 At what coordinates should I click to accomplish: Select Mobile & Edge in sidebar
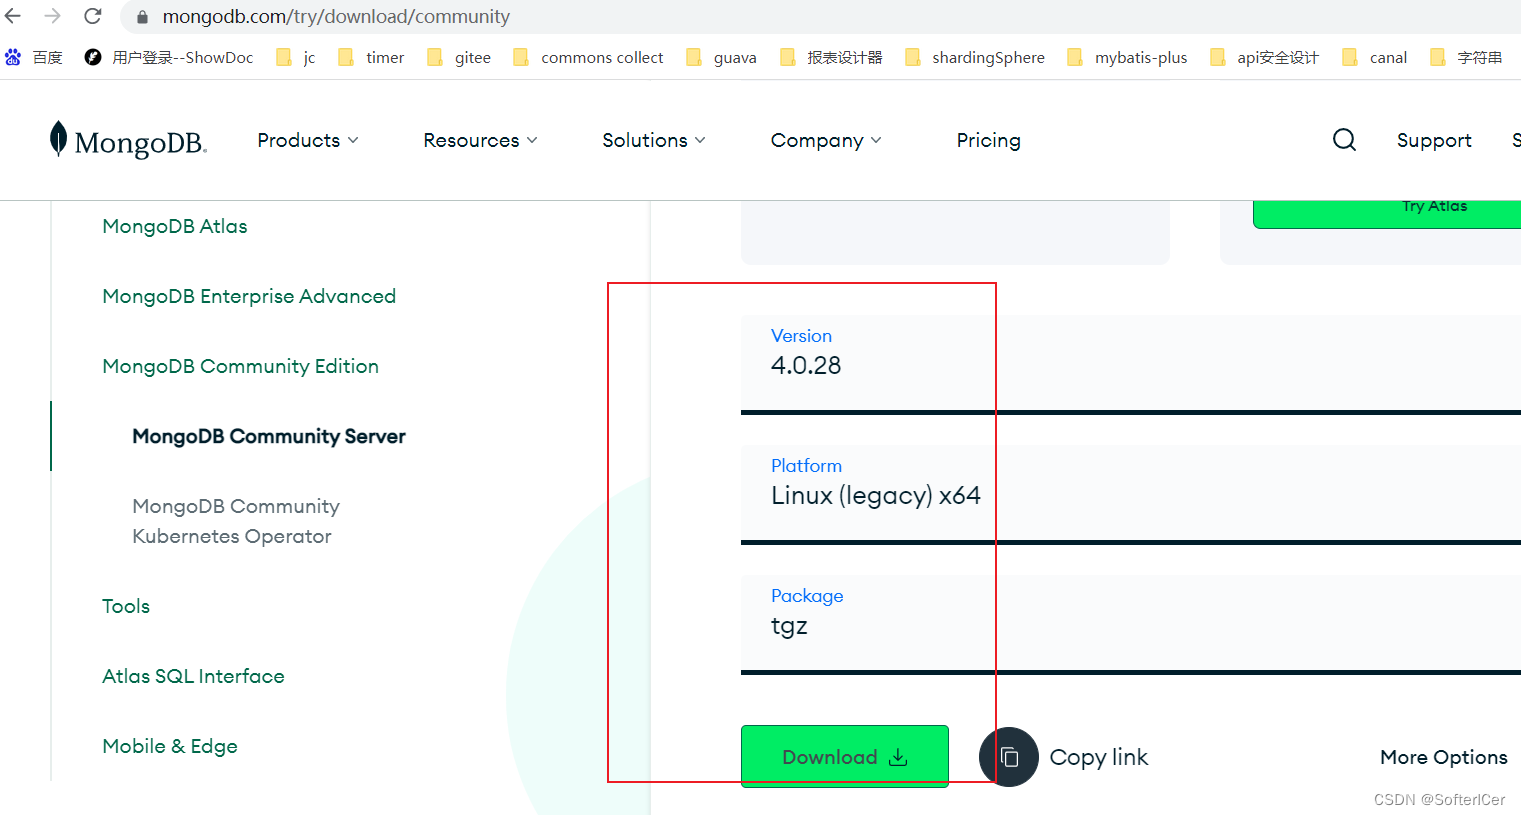click(x=170, y=746)
